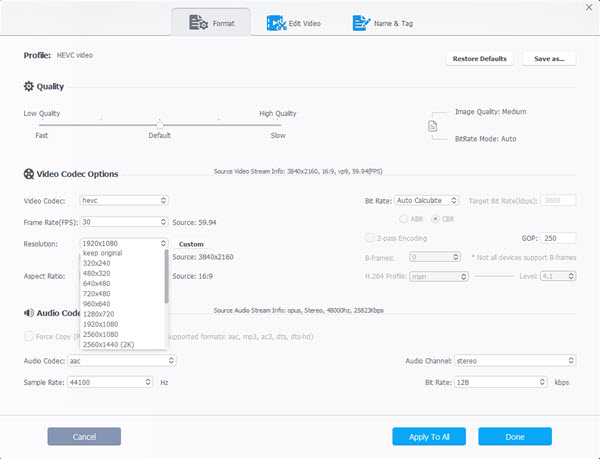This screenshot has width=600, height=459.
Task: Close the dialog with the X button
Action: coord(589,7)
